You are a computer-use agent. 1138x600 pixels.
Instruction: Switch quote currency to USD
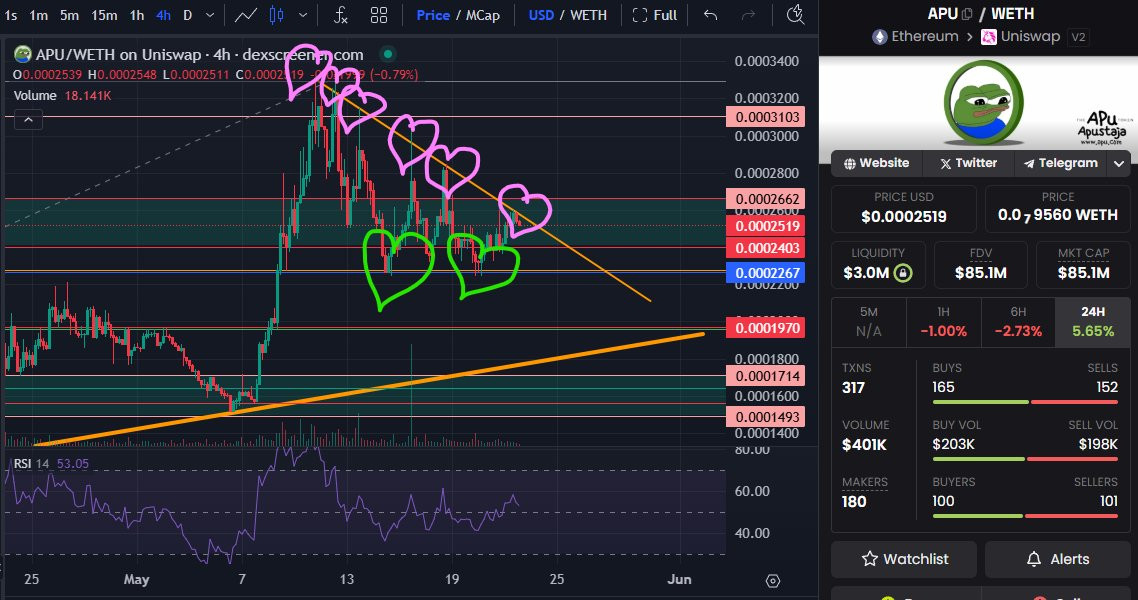pos(541,15)
